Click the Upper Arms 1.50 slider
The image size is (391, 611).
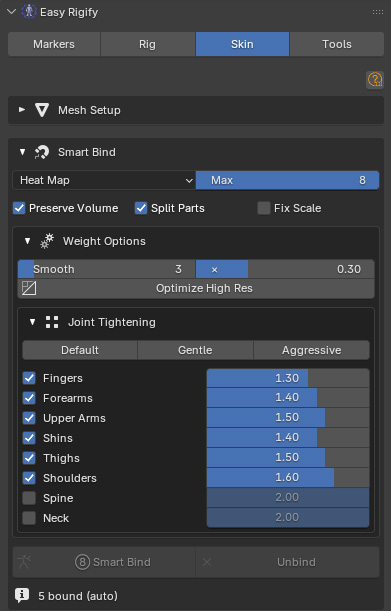pyautogui.click(x=288, y=417)
